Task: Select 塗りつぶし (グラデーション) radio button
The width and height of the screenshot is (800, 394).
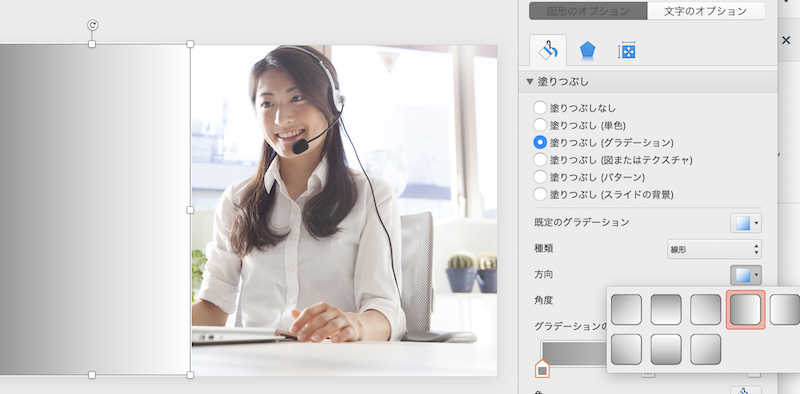Action: click(540, 142)
